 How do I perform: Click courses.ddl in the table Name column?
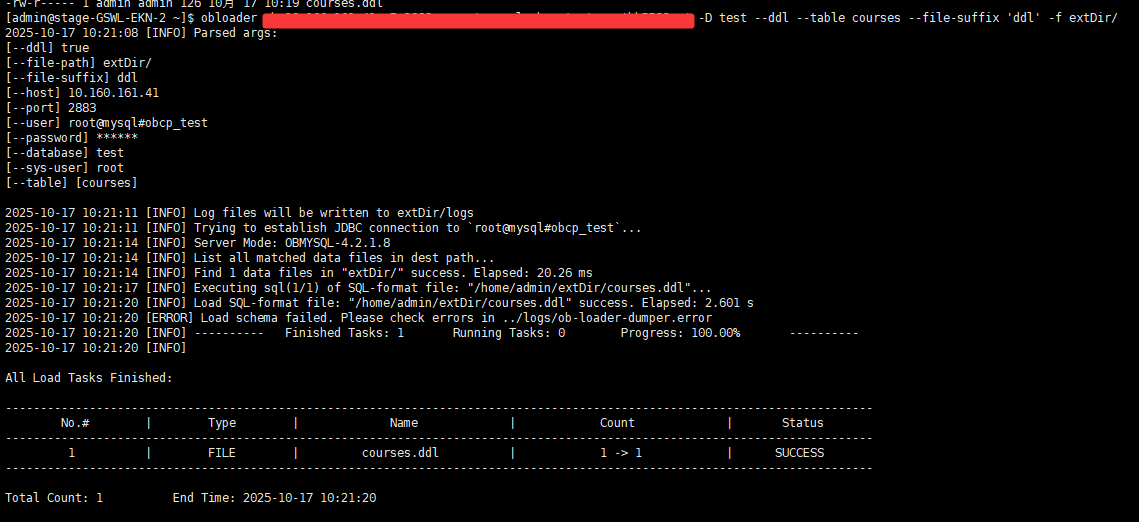click(x=400, y=453)
